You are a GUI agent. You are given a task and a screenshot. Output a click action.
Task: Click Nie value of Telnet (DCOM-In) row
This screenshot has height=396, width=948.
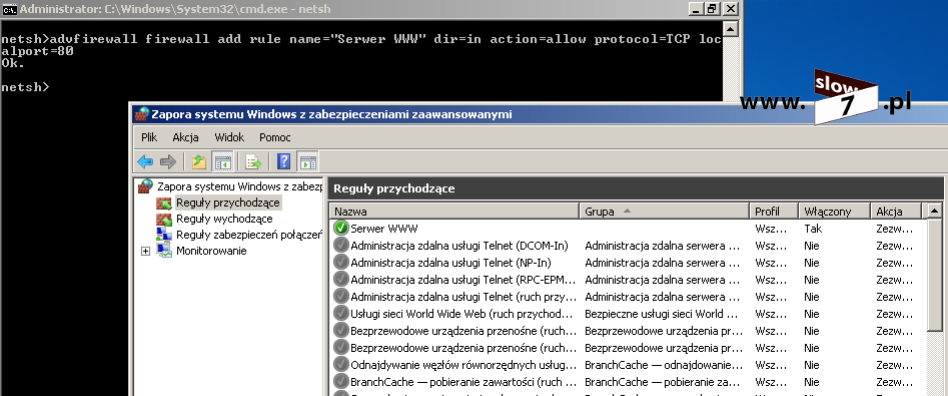coord(812,245)
